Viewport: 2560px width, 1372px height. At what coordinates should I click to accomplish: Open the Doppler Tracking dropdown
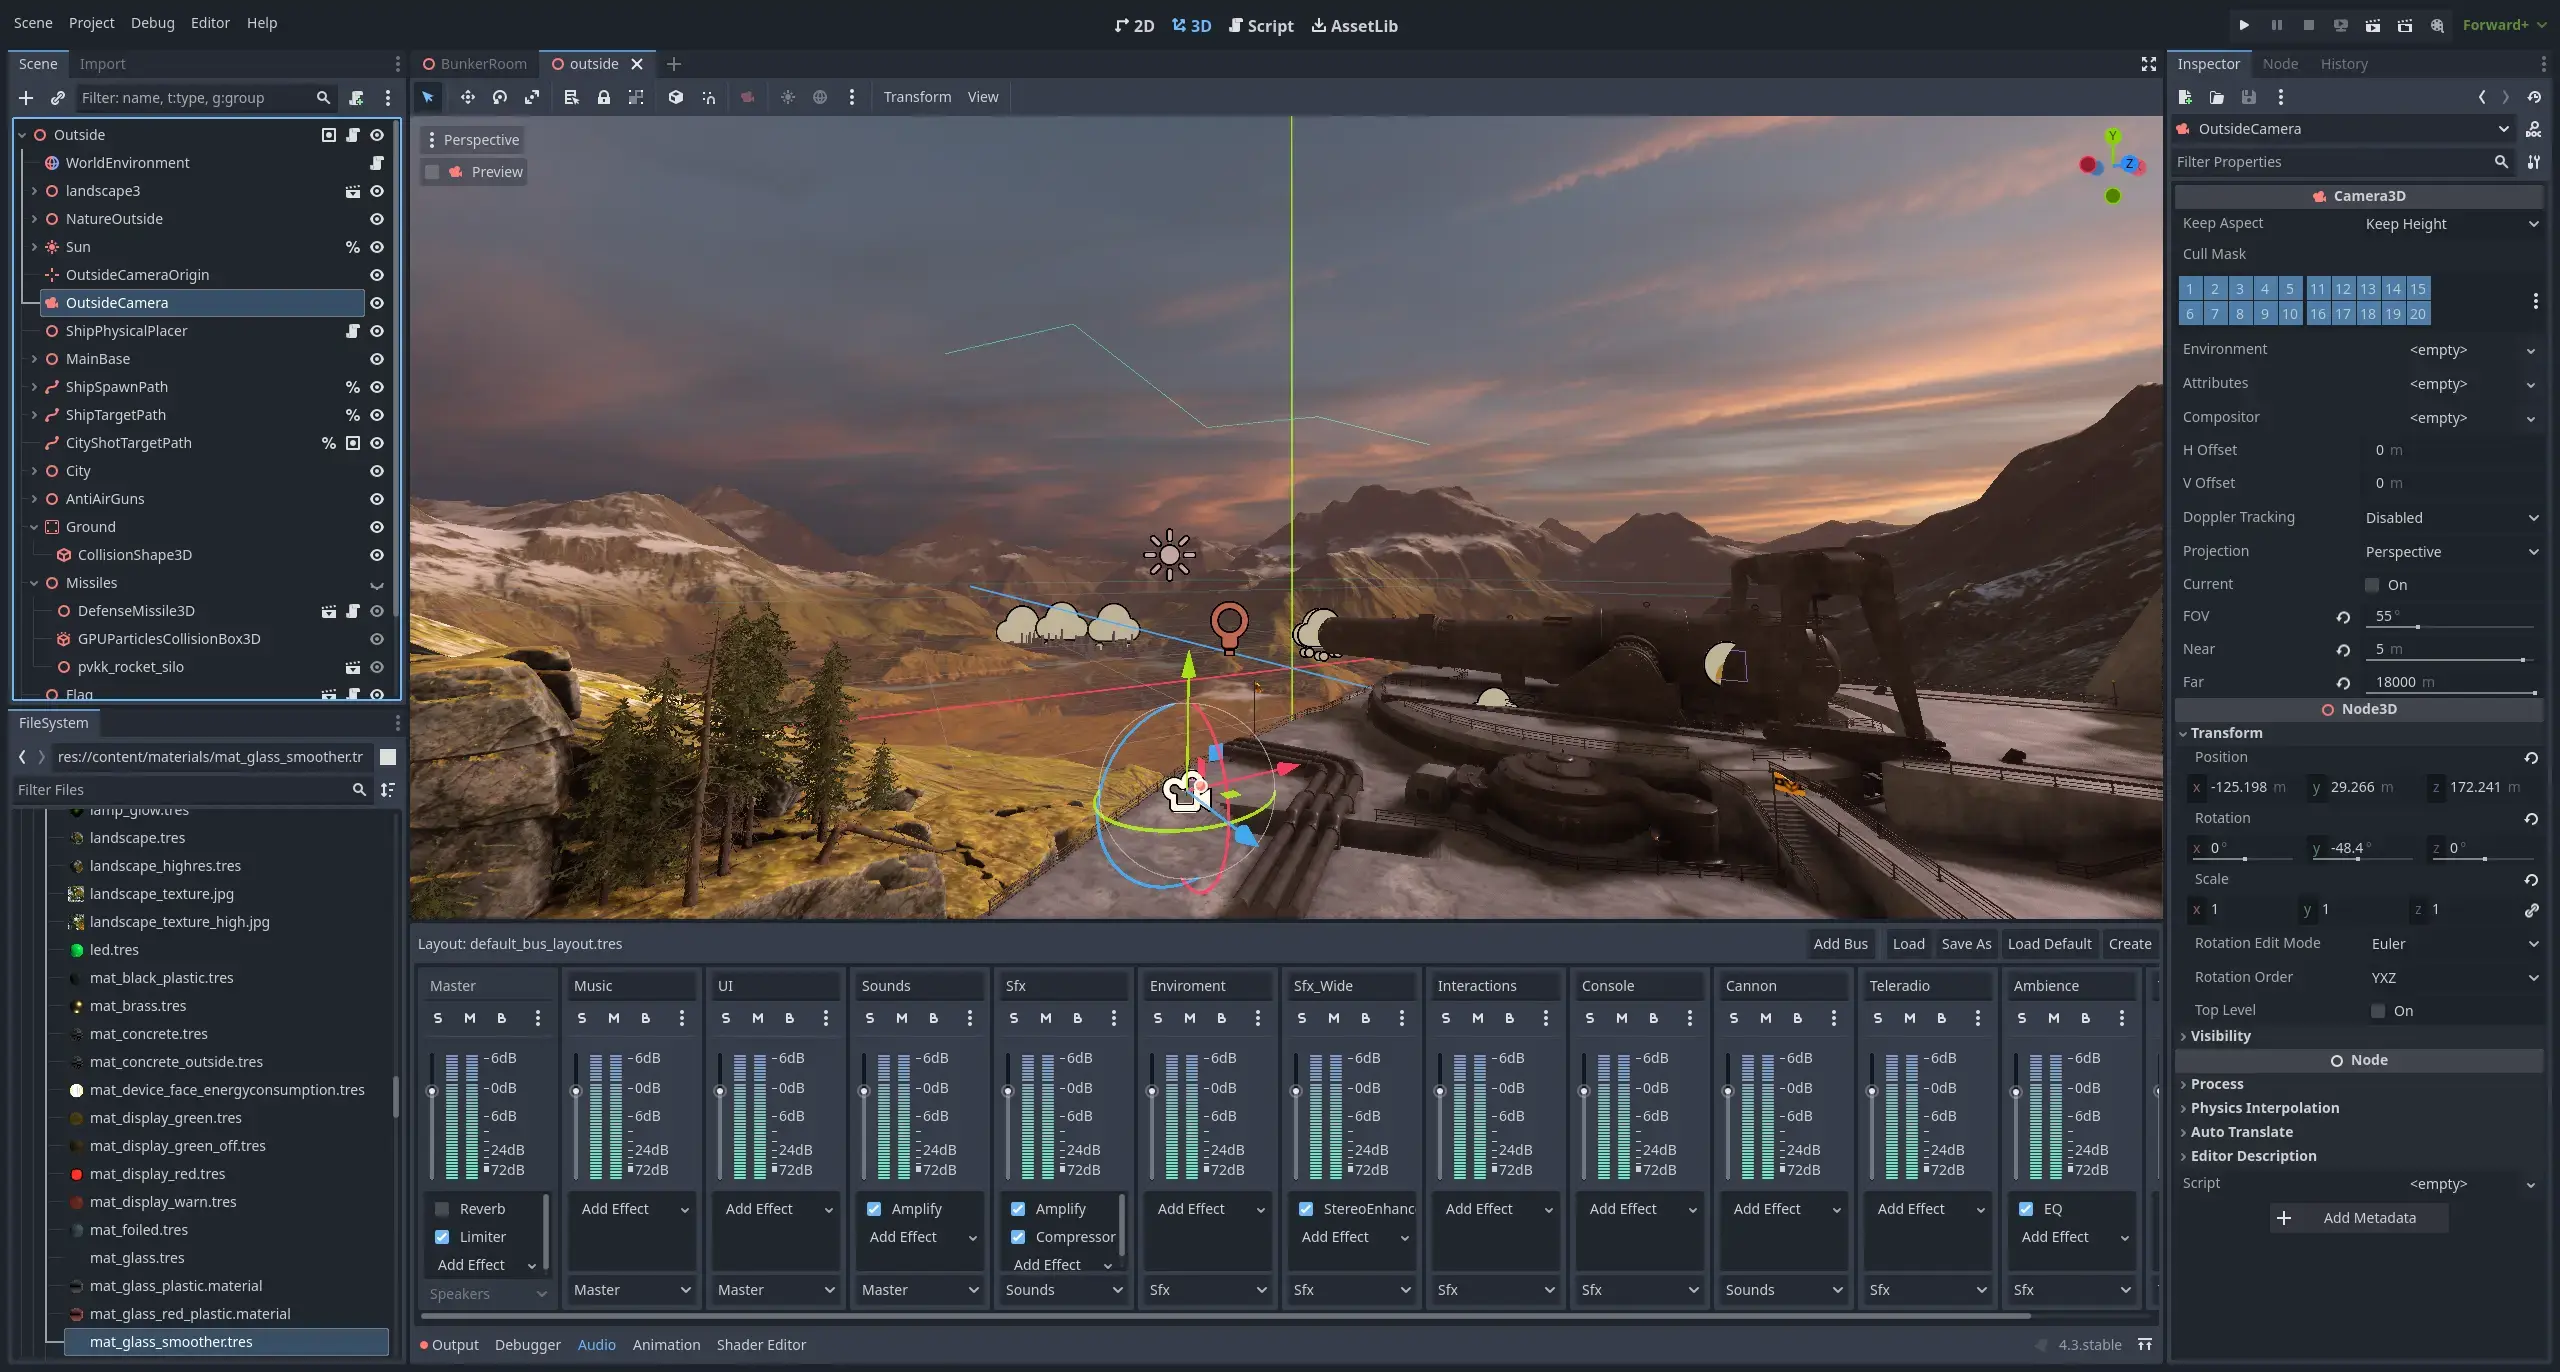[2451, 518]
